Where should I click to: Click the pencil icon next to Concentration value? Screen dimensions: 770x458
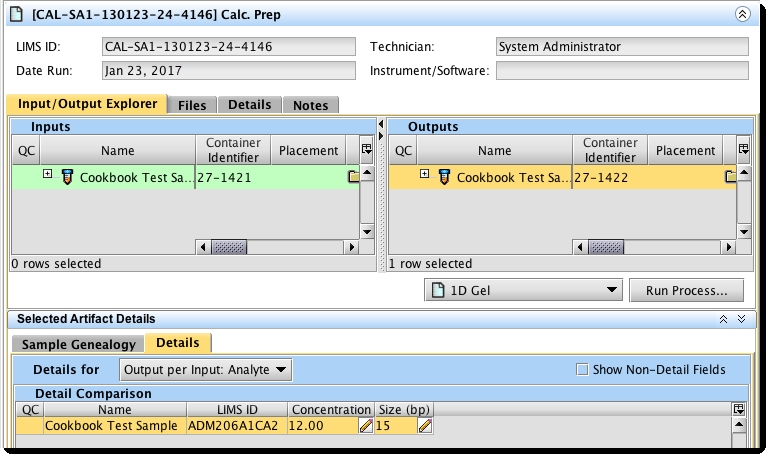tap(366, 426)
